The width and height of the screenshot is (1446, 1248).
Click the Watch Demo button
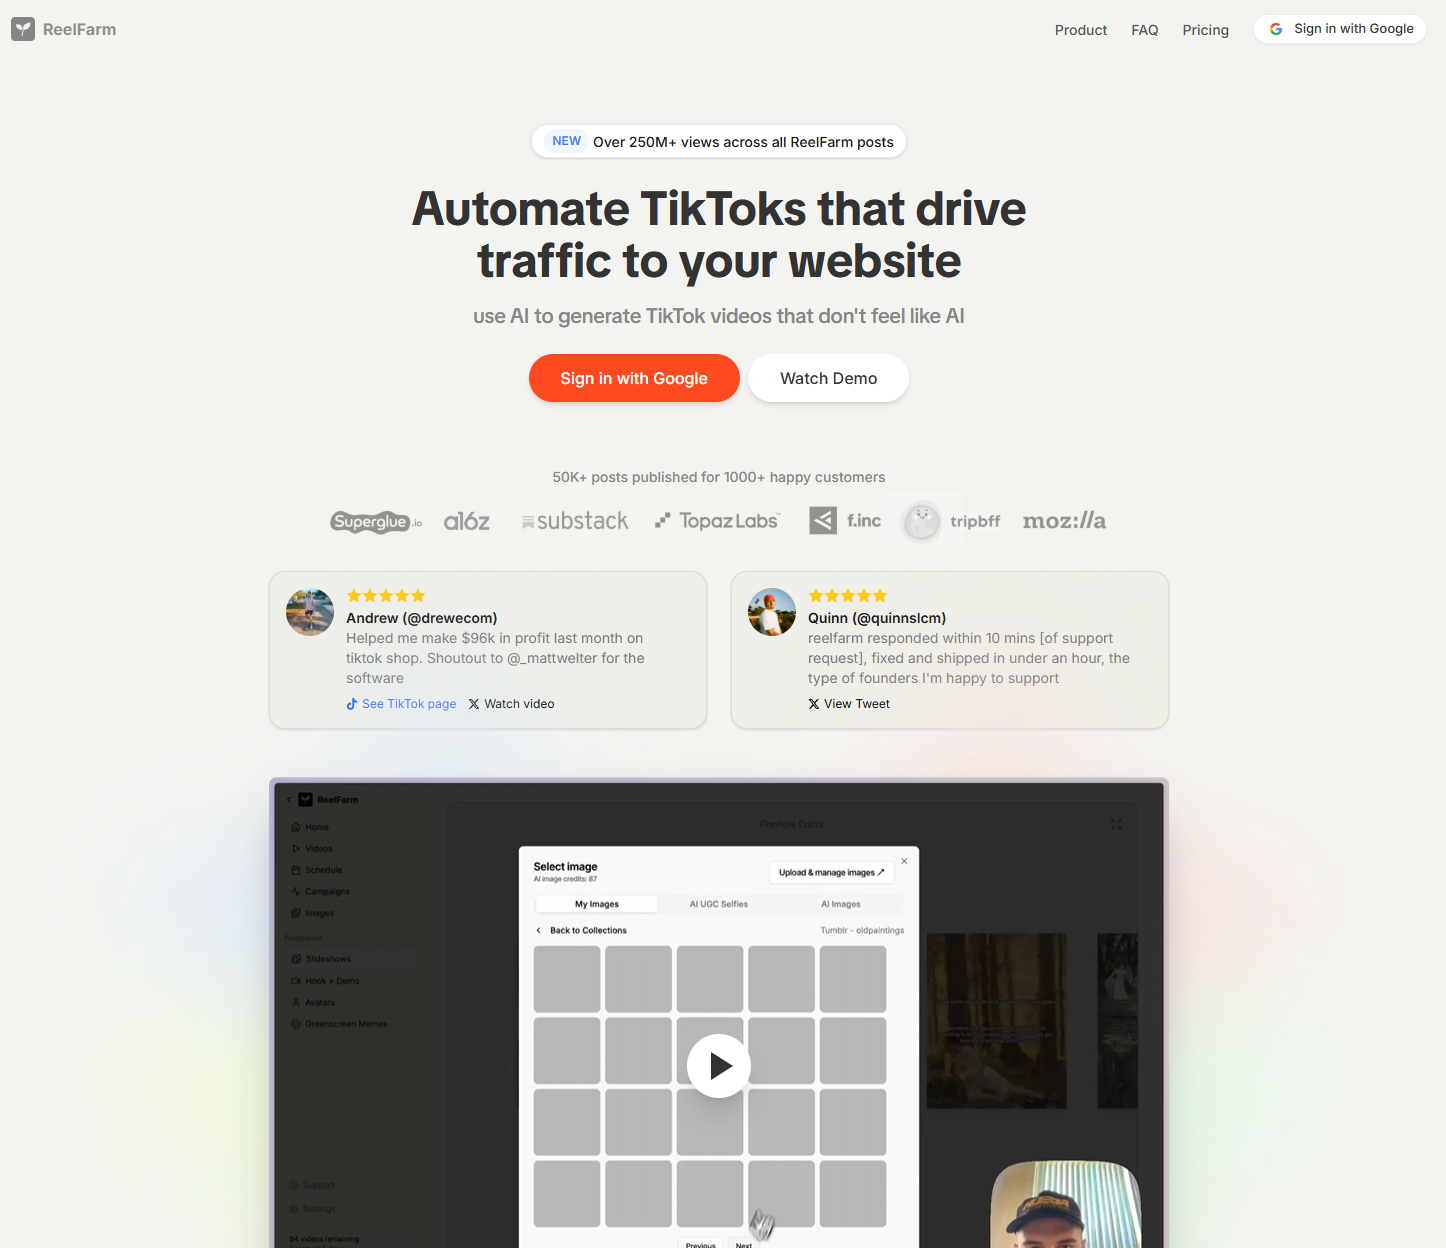[x=829, y=378]
